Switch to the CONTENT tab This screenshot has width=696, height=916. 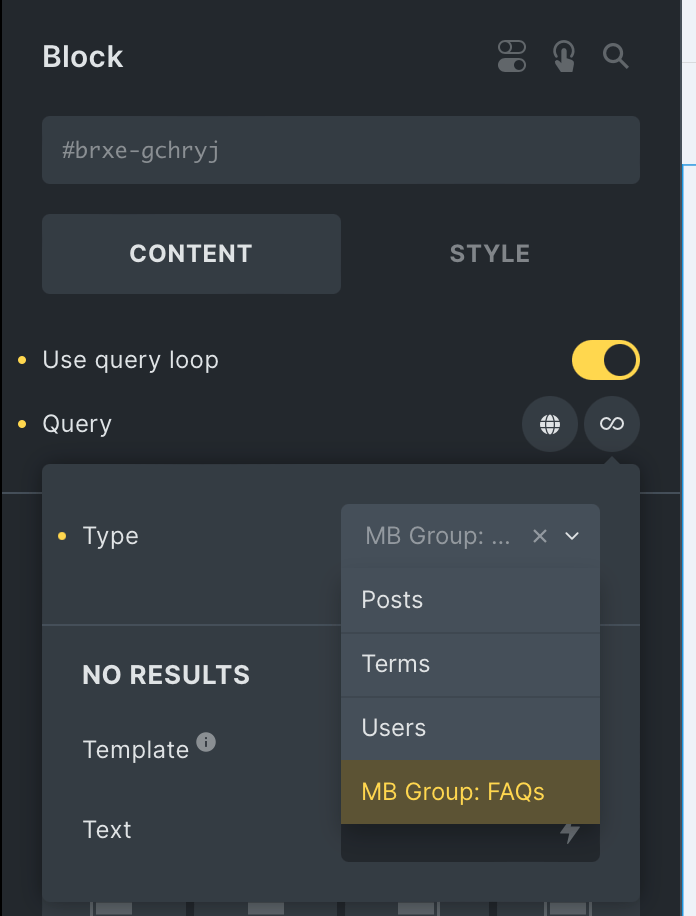pyautogui.click(x=191, y=254)
